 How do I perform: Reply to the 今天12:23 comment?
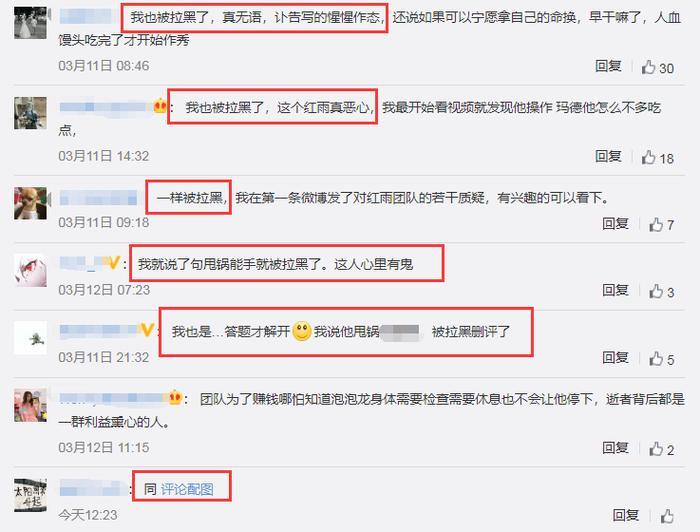pos(625,515)
